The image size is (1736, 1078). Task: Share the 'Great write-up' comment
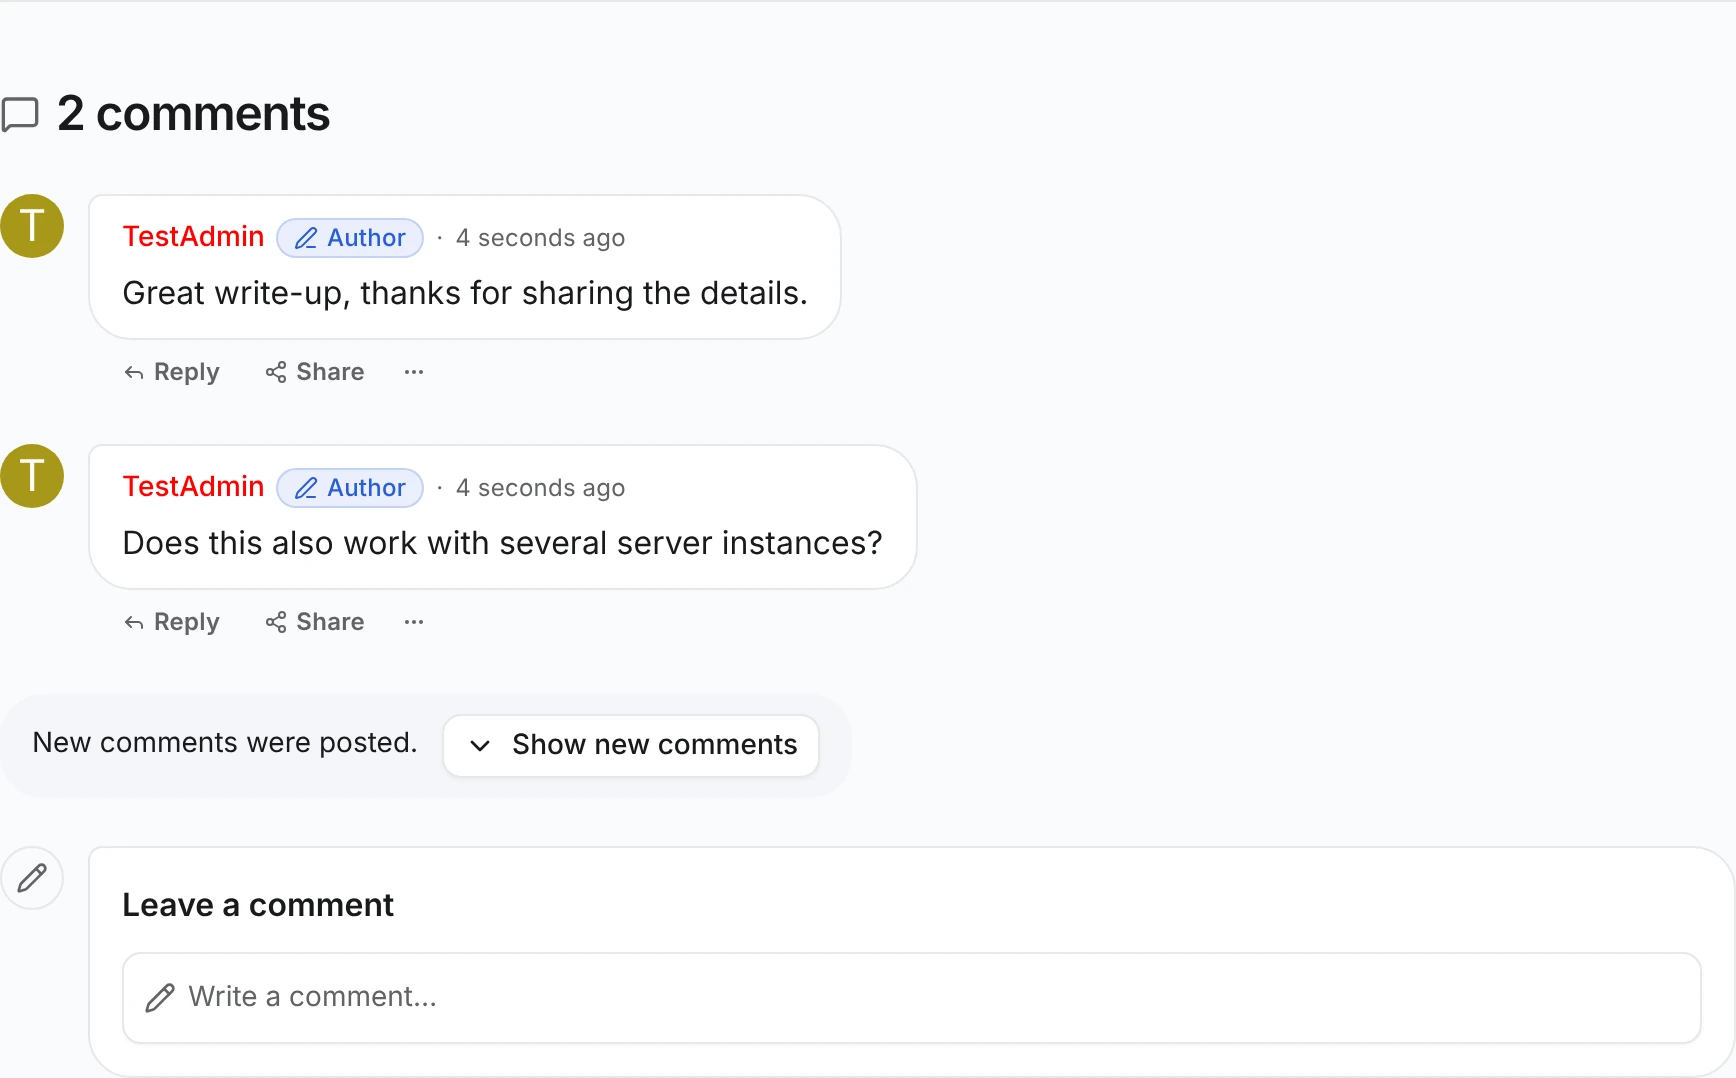tap(315, 372)
